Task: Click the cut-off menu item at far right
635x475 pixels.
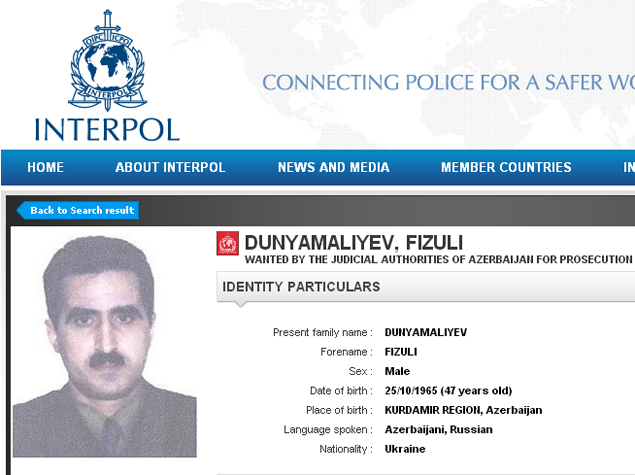Action: [628, 168]
